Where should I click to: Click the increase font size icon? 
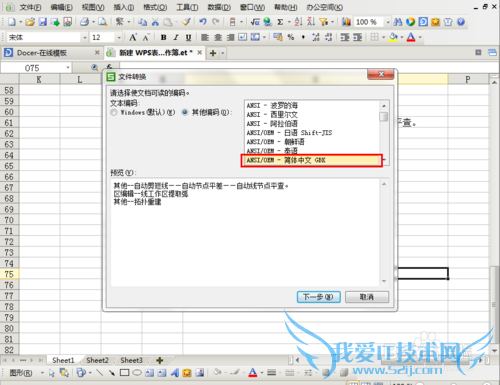(133, 37)
